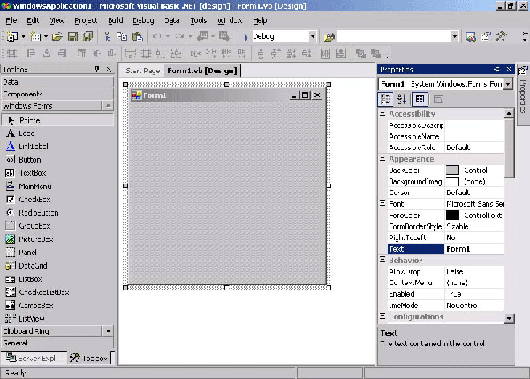
Task: Open the Add New Item dropdown arrow
Action: 46,37
